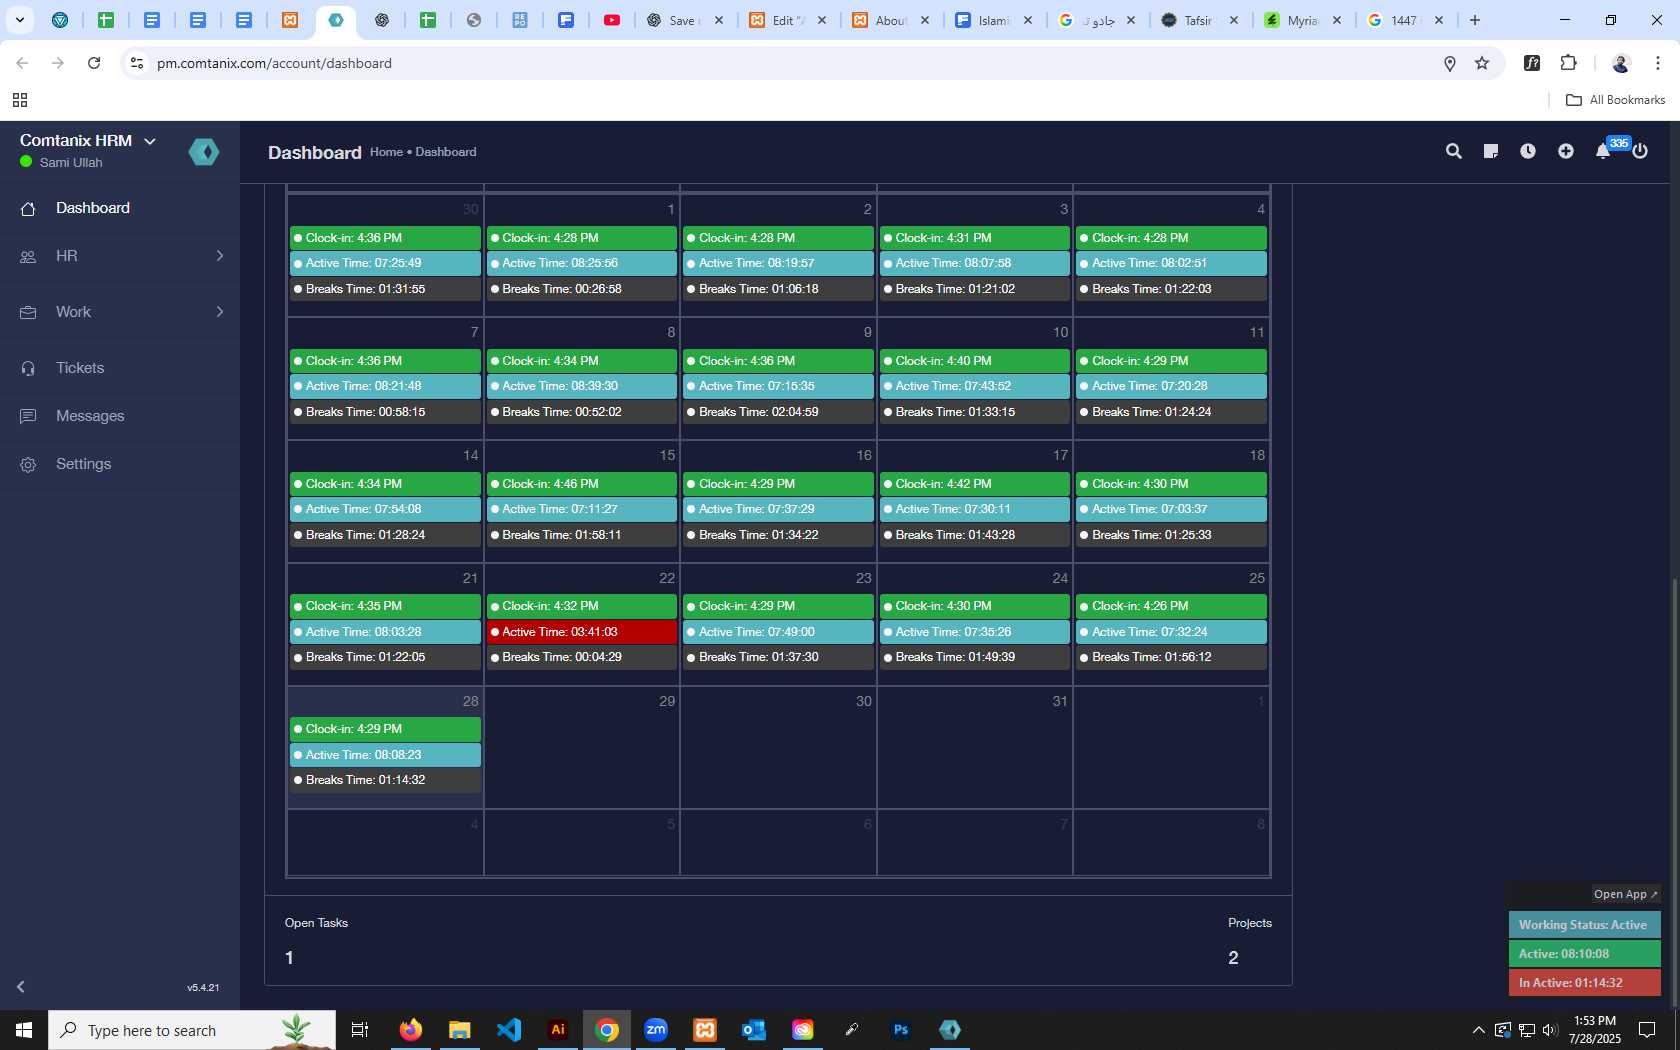
Task: Click Open App button in tracker widget
Action: point(1626,894)
